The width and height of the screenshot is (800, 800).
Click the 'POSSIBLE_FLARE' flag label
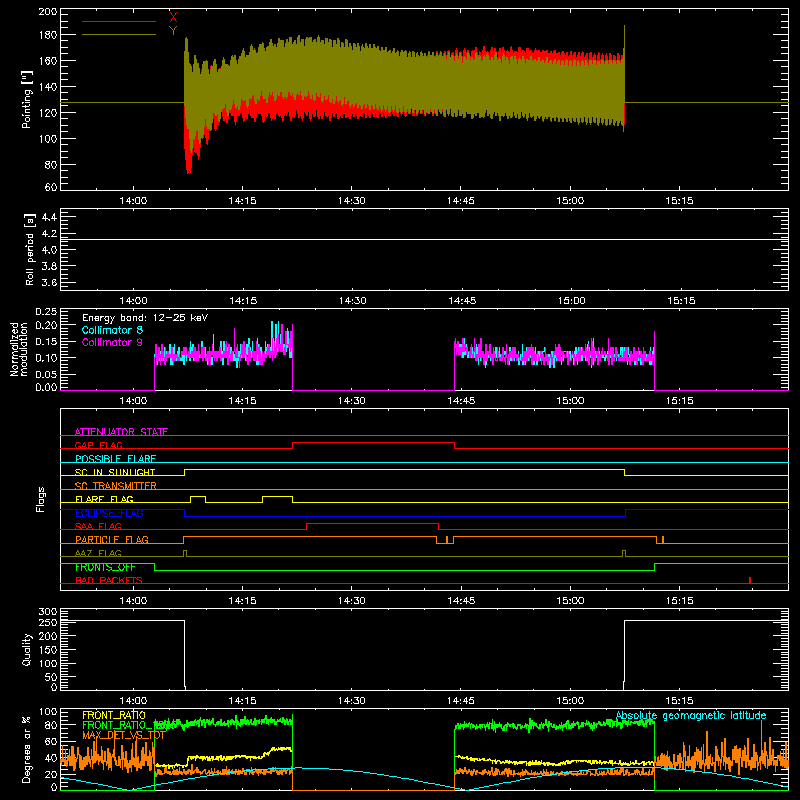(115, 459)
